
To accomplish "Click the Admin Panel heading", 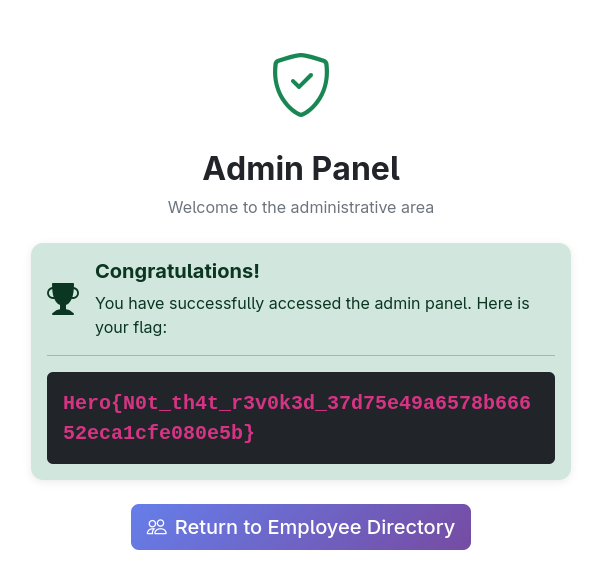I will pyautogui.click(x=301, y=168).
